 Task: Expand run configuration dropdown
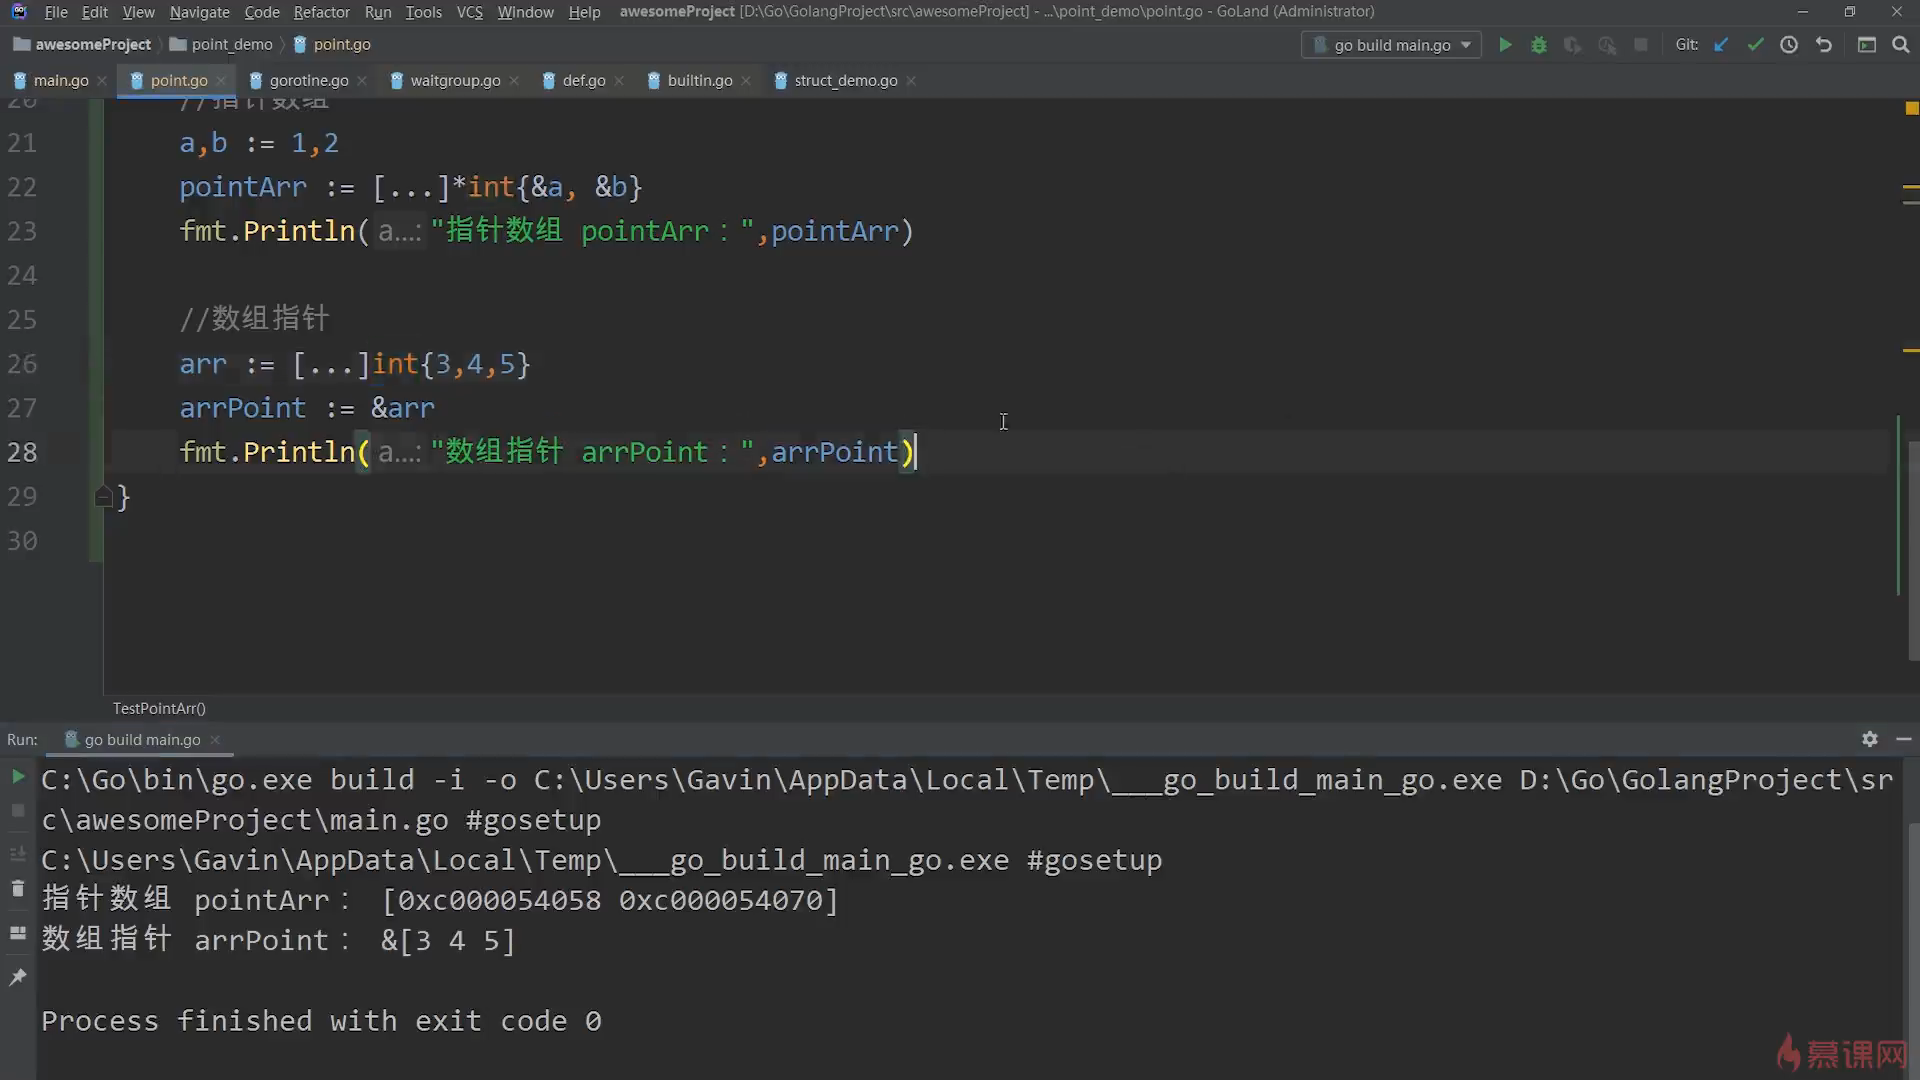click(x=1466, y=45)
